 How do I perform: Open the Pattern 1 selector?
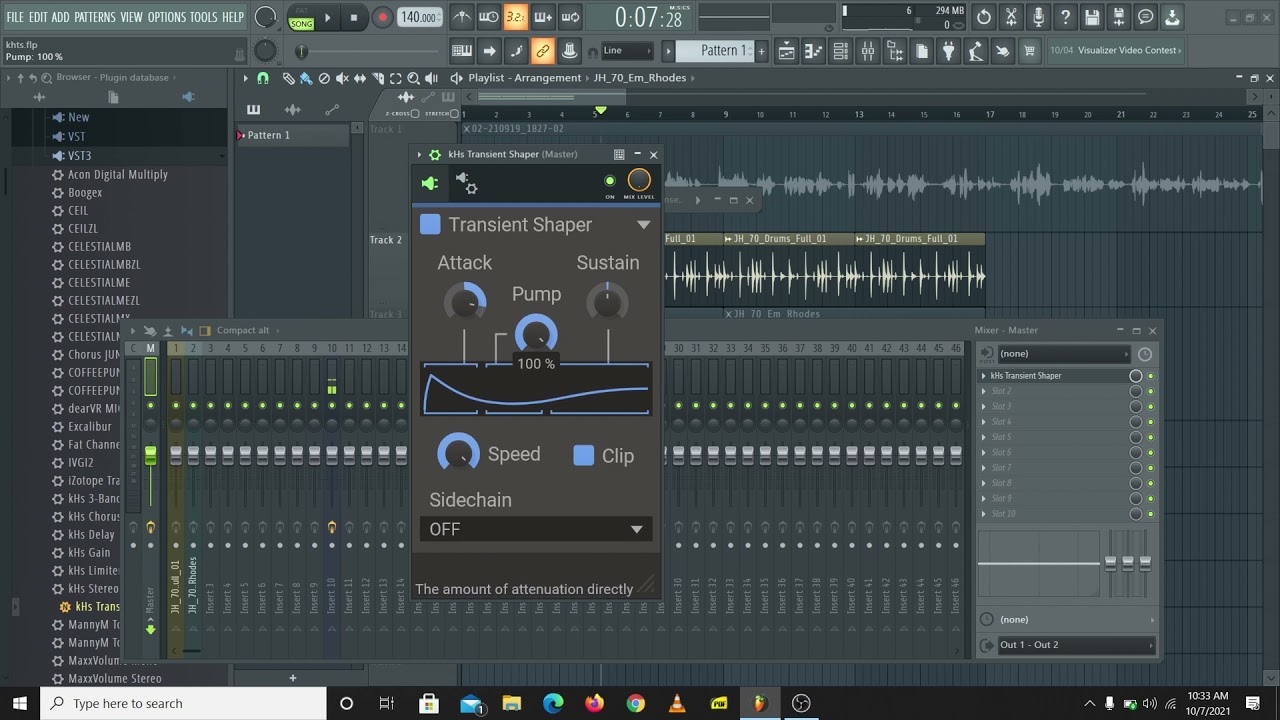[714, 50]
